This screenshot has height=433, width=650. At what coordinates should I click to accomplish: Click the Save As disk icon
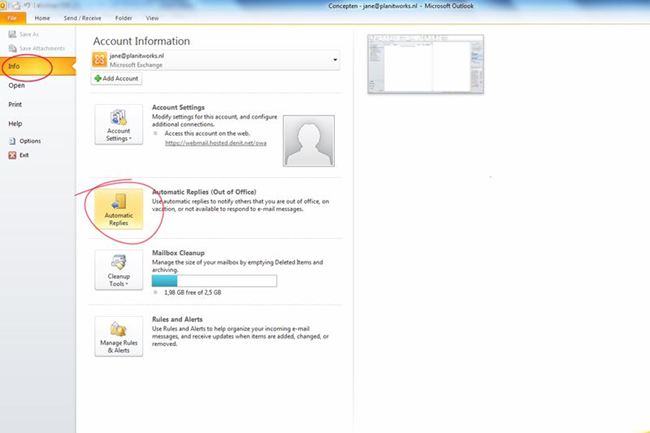coord(12,34)
